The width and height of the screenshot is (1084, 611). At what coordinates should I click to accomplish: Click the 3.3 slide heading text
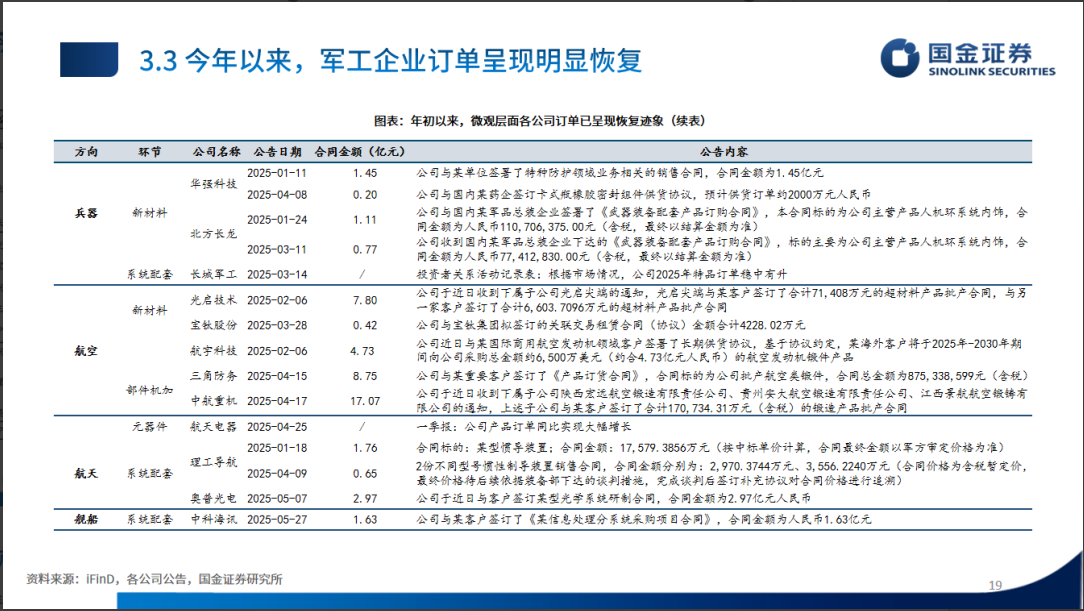pos(390,58)
